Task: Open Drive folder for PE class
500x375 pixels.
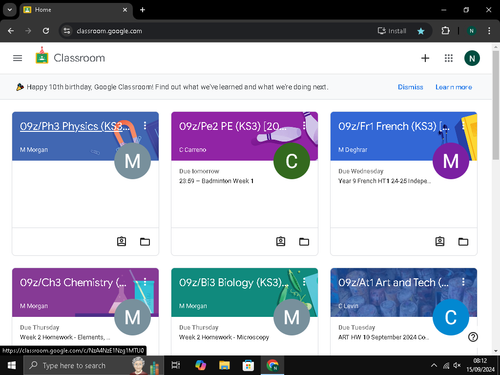Action: click(304, 241)
